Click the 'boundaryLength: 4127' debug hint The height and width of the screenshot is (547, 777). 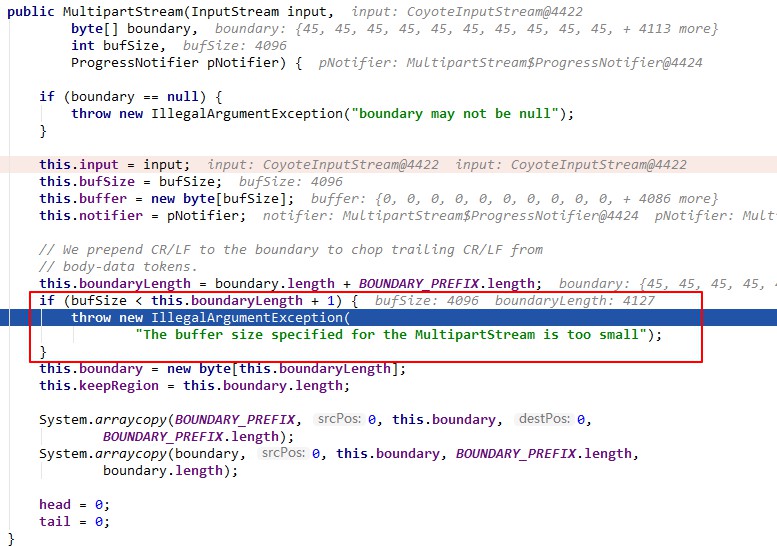pos(575,301)
